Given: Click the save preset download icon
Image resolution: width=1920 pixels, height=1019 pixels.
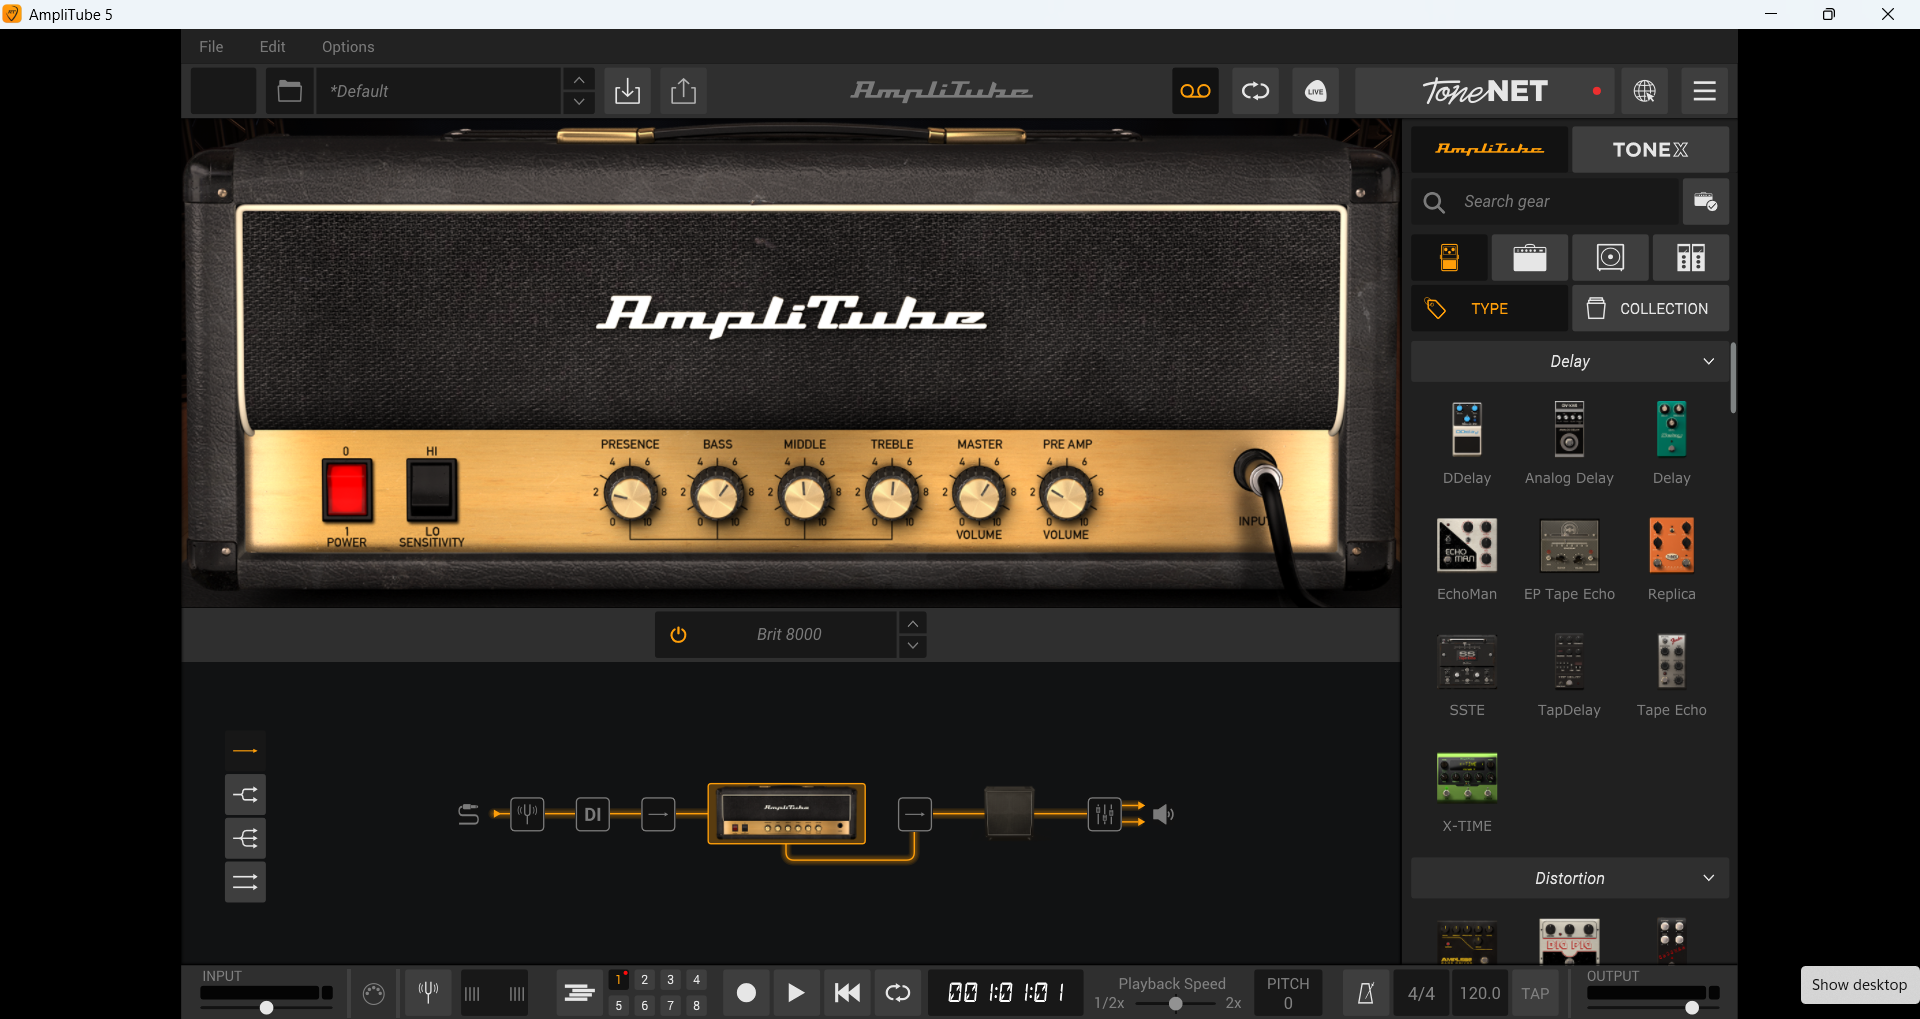Looking at the screenshot, I should click(x=627, y=91).
